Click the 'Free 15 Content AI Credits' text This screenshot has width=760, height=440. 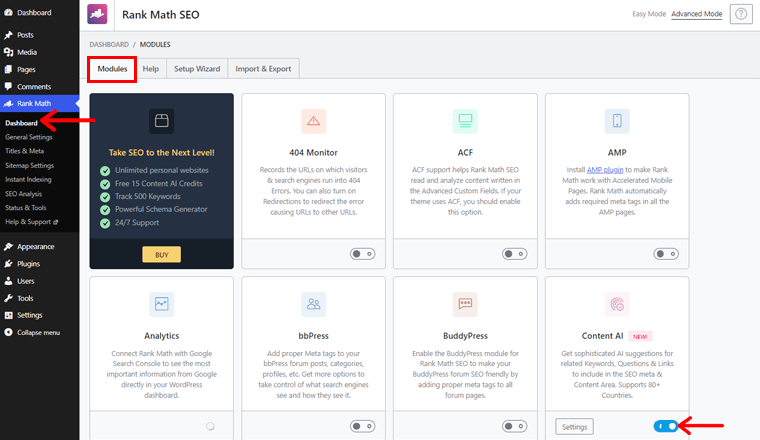click(x=158, y=184)
